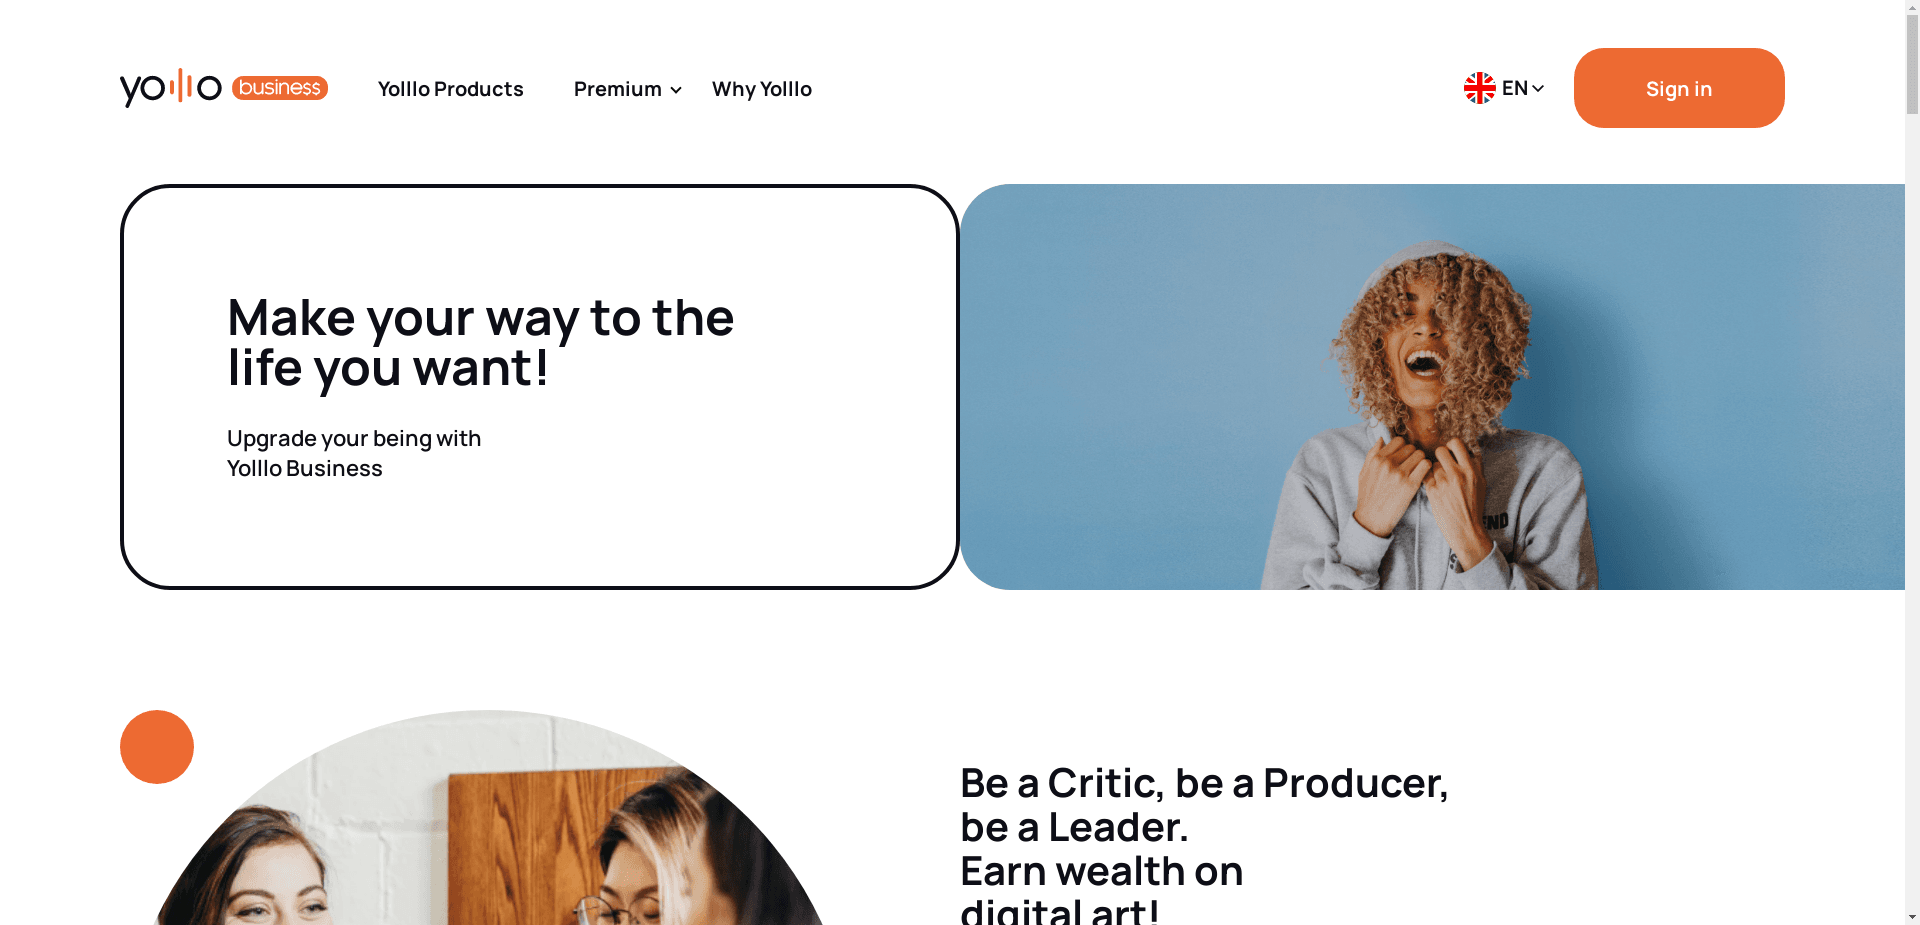The height and width of the screenshot is (925, 1920).
Task: Click the orange circle decoration
Action: pyautogui.click(x=157, y=747)
